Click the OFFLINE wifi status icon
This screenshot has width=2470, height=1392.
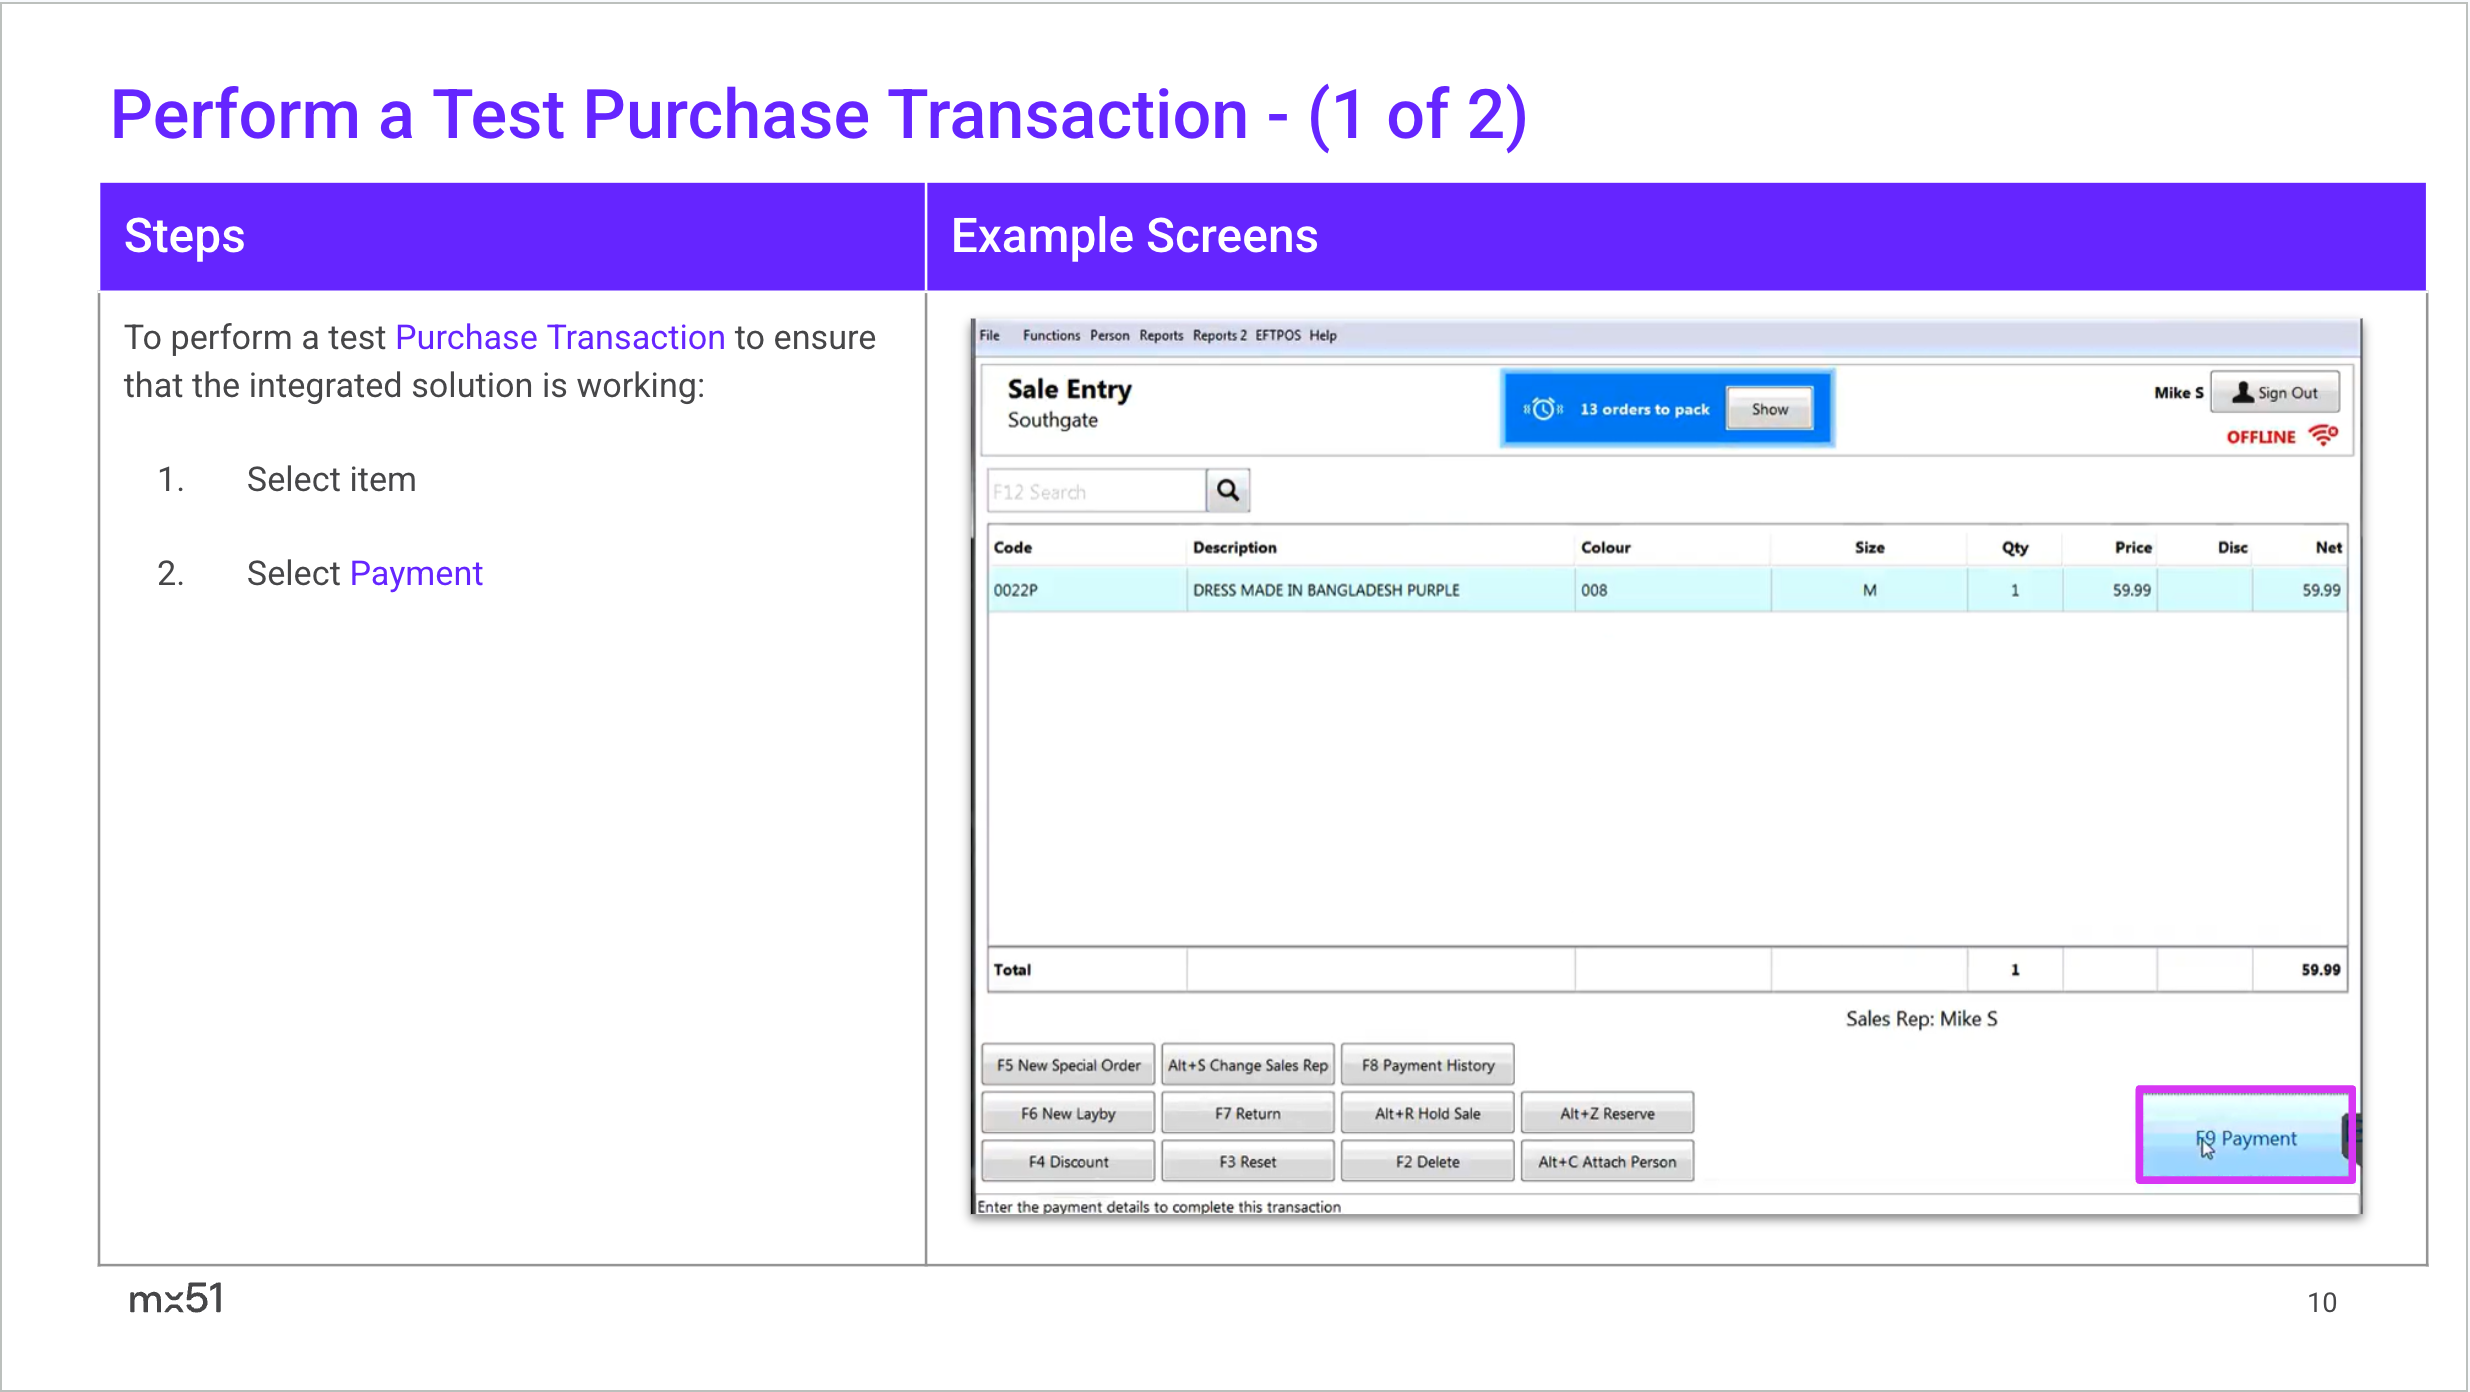pos(2322,436)
